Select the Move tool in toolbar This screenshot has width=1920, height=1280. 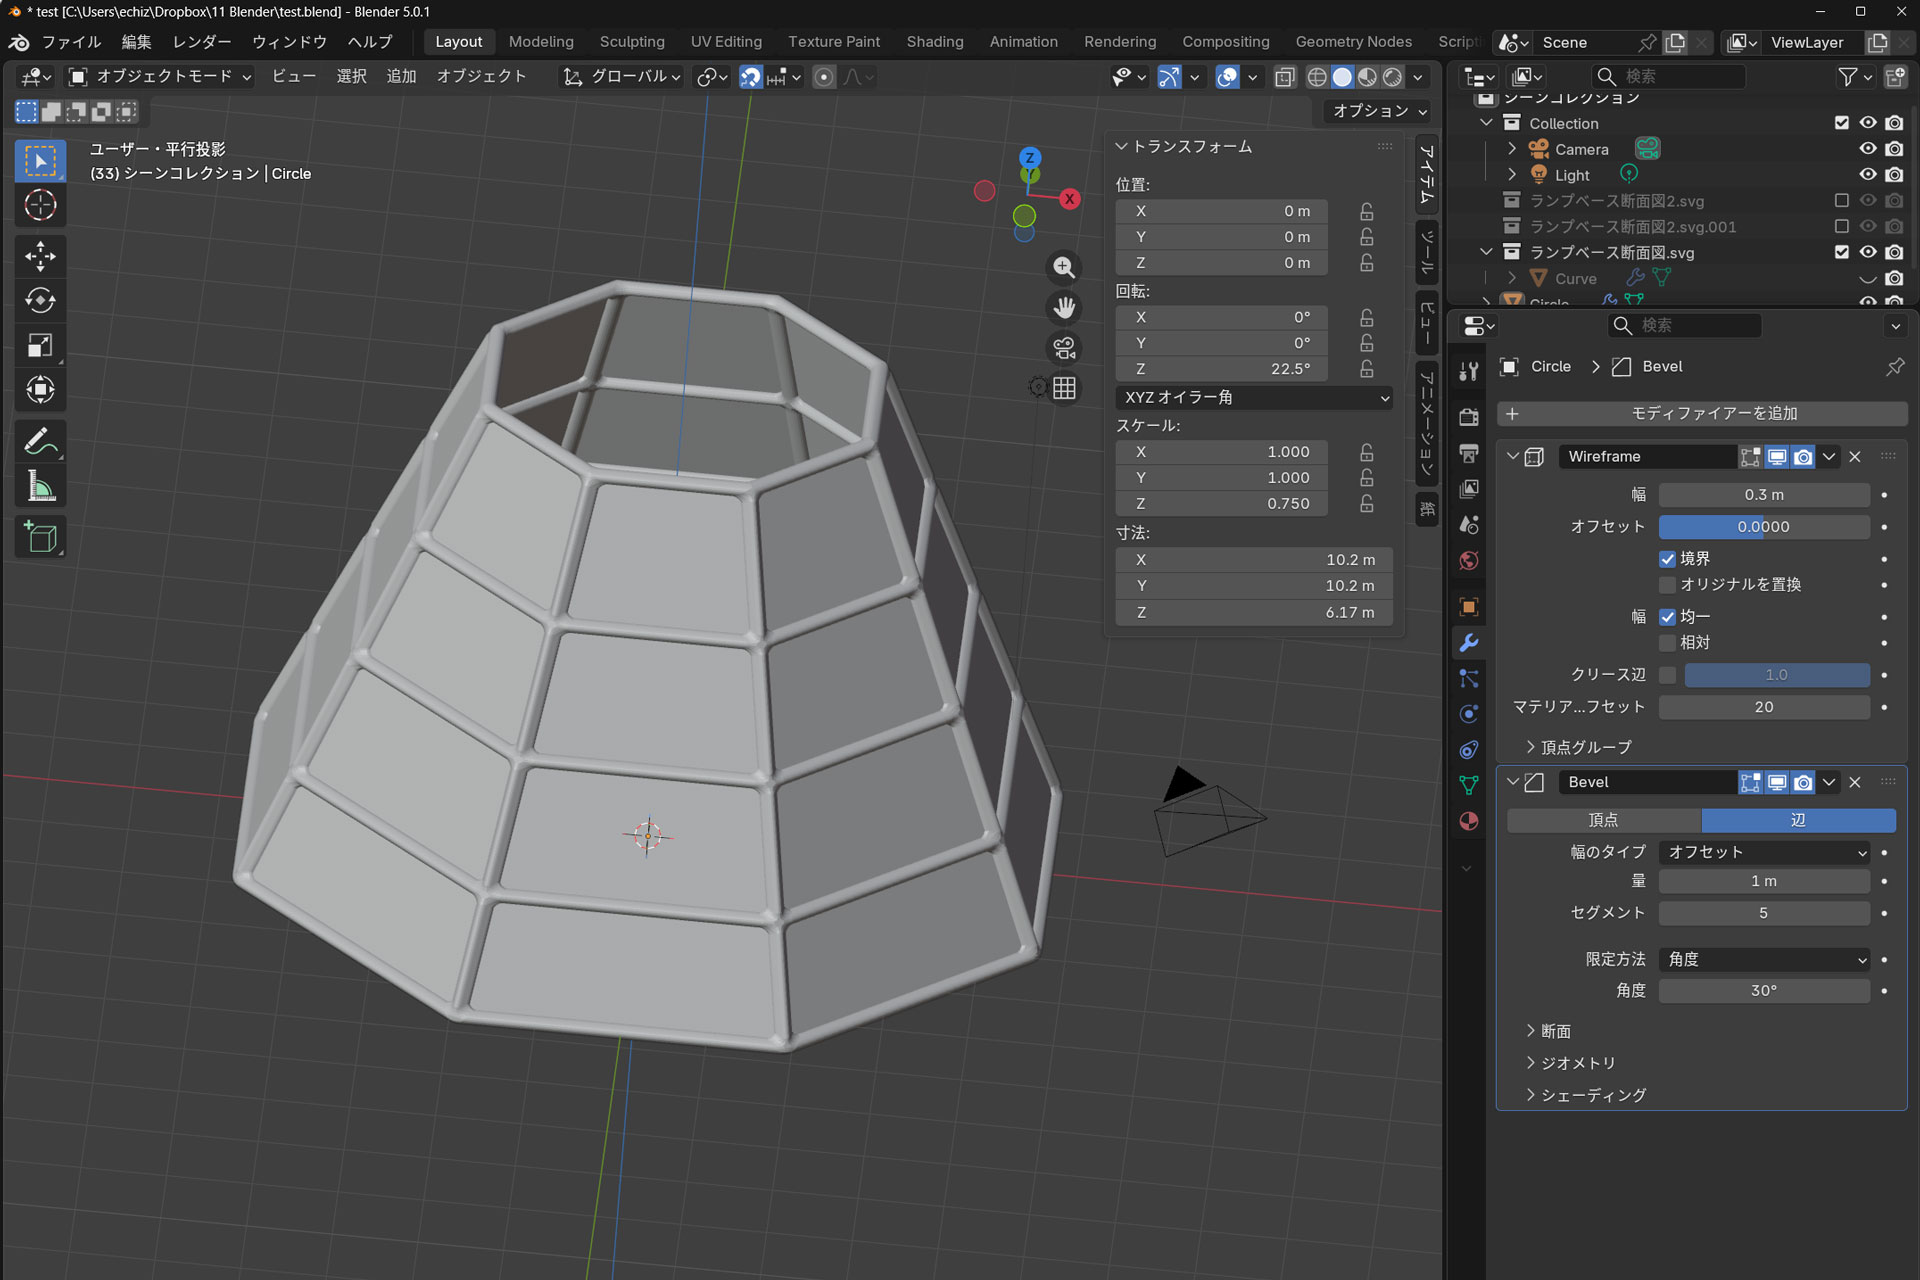pyautogui.click(x=40, y=256)
